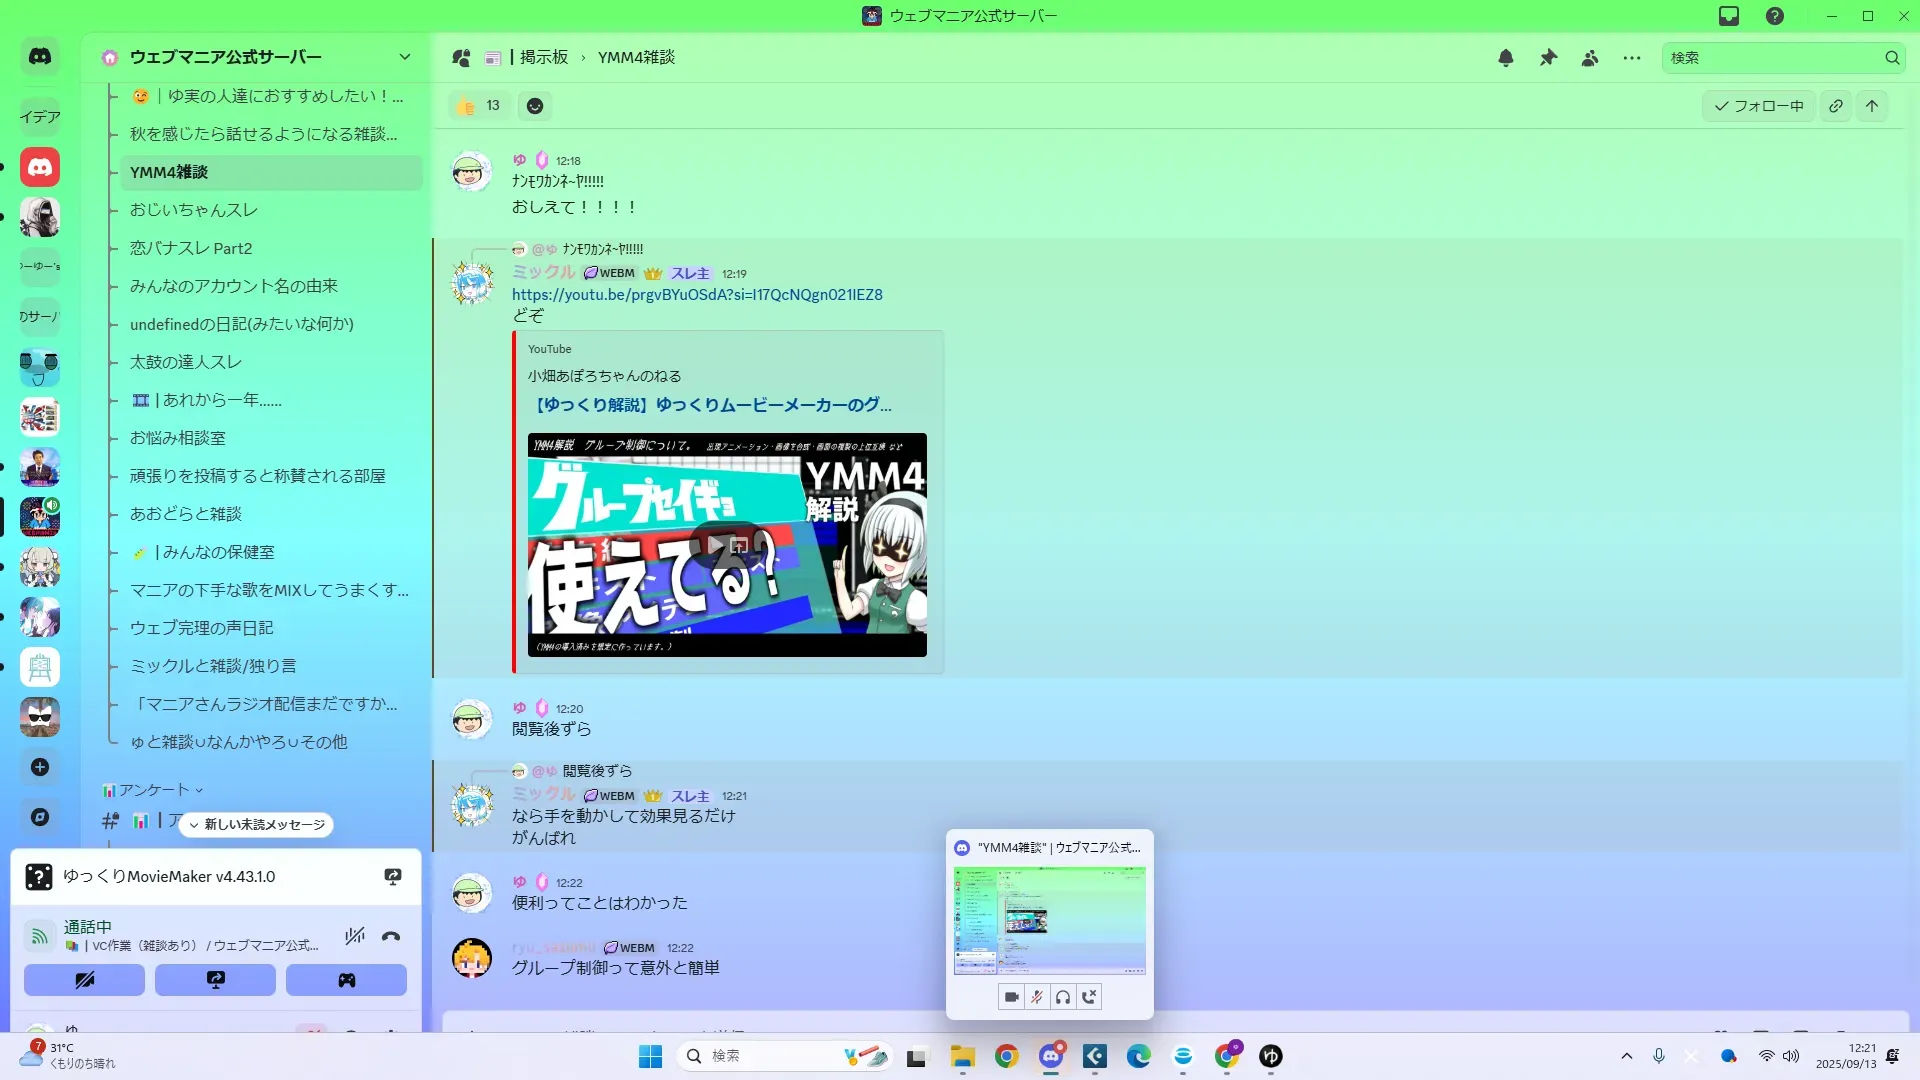Show the member list icon
Viewport: 1920px width, 1080px height.
1590,58
